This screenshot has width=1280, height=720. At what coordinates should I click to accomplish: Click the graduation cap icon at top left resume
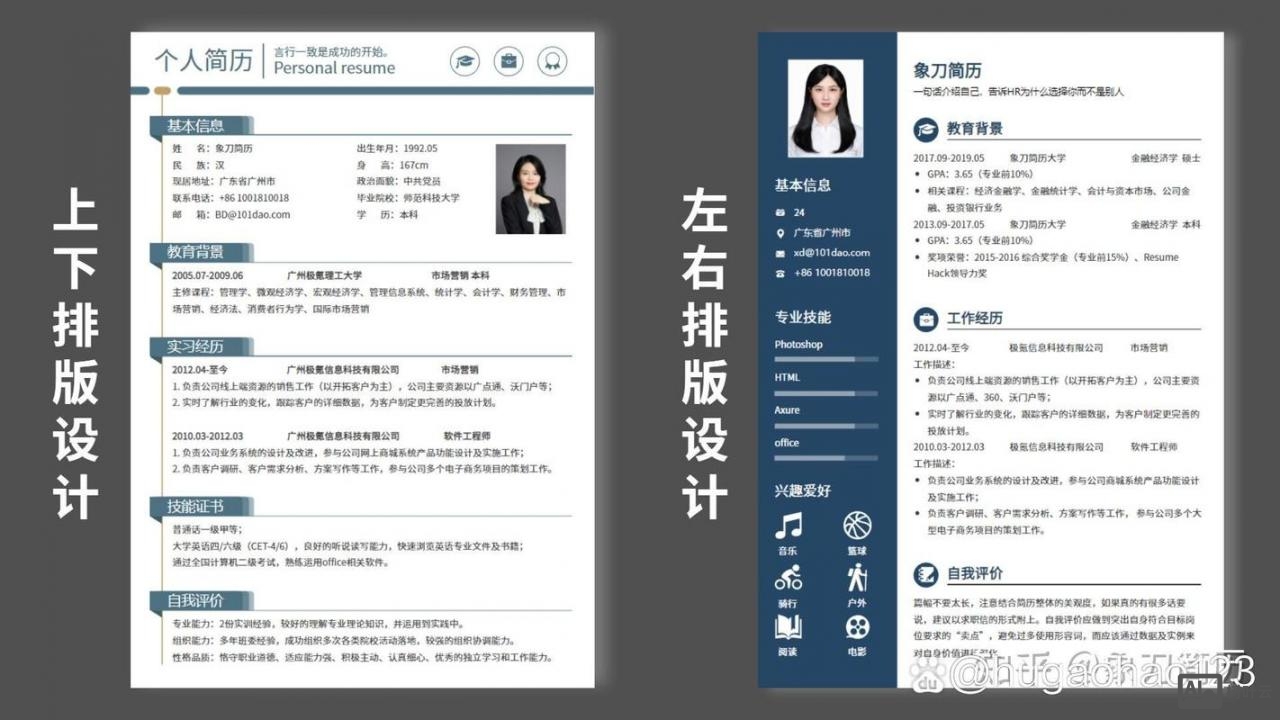463,61
